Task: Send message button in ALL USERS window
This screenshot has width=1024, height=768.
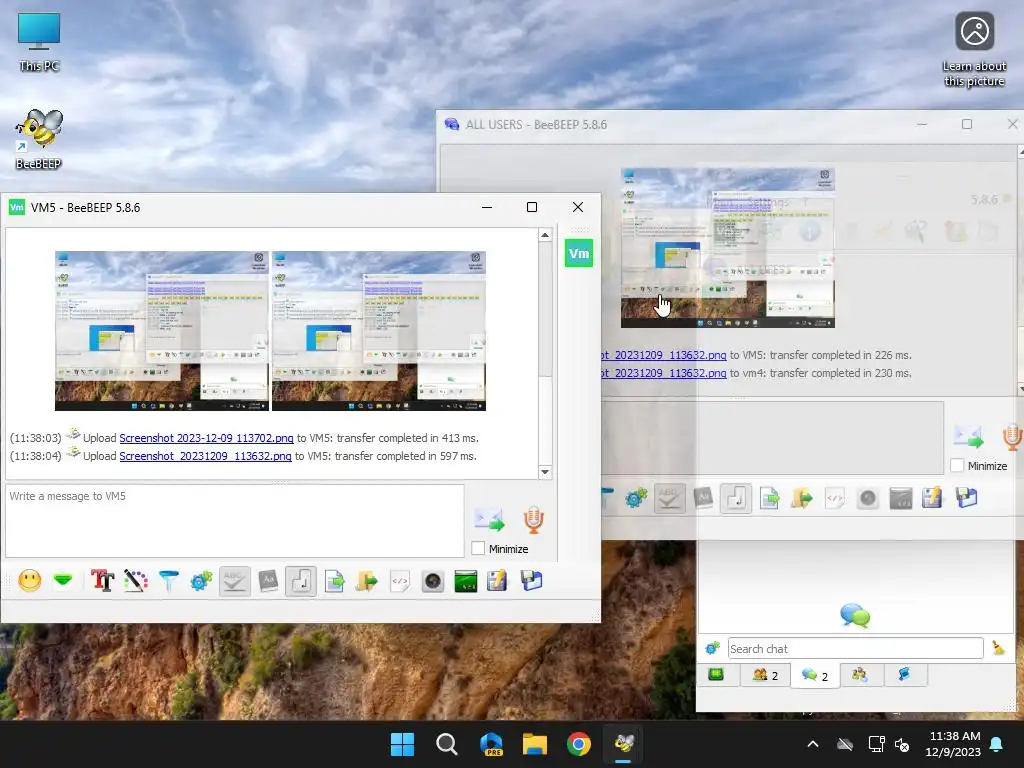Action: [x=968, y=437]
